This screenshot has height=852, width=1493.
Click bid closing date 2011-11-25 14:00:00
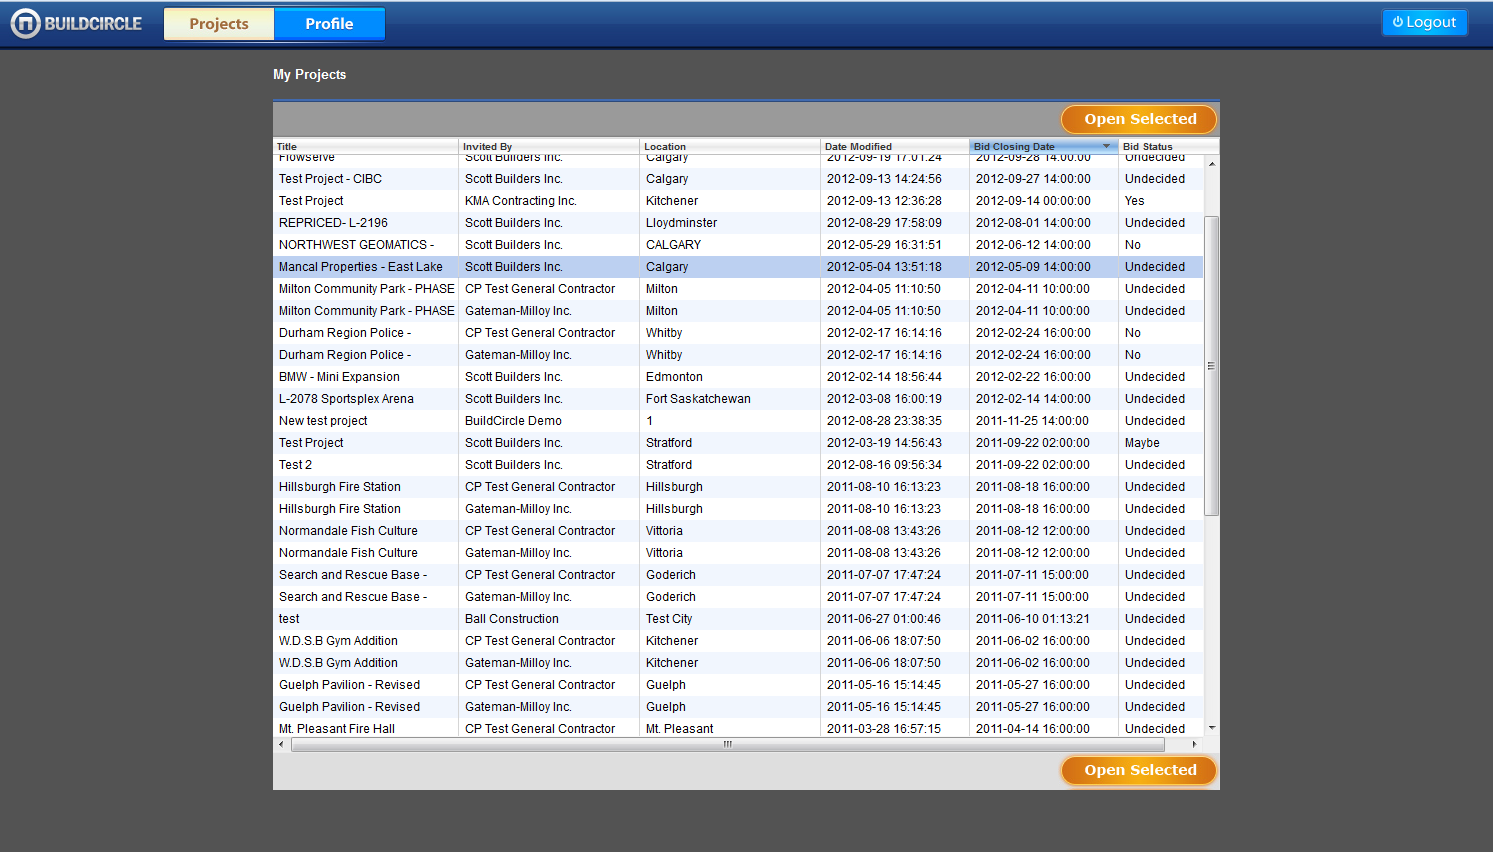[x=1044, y=421]
